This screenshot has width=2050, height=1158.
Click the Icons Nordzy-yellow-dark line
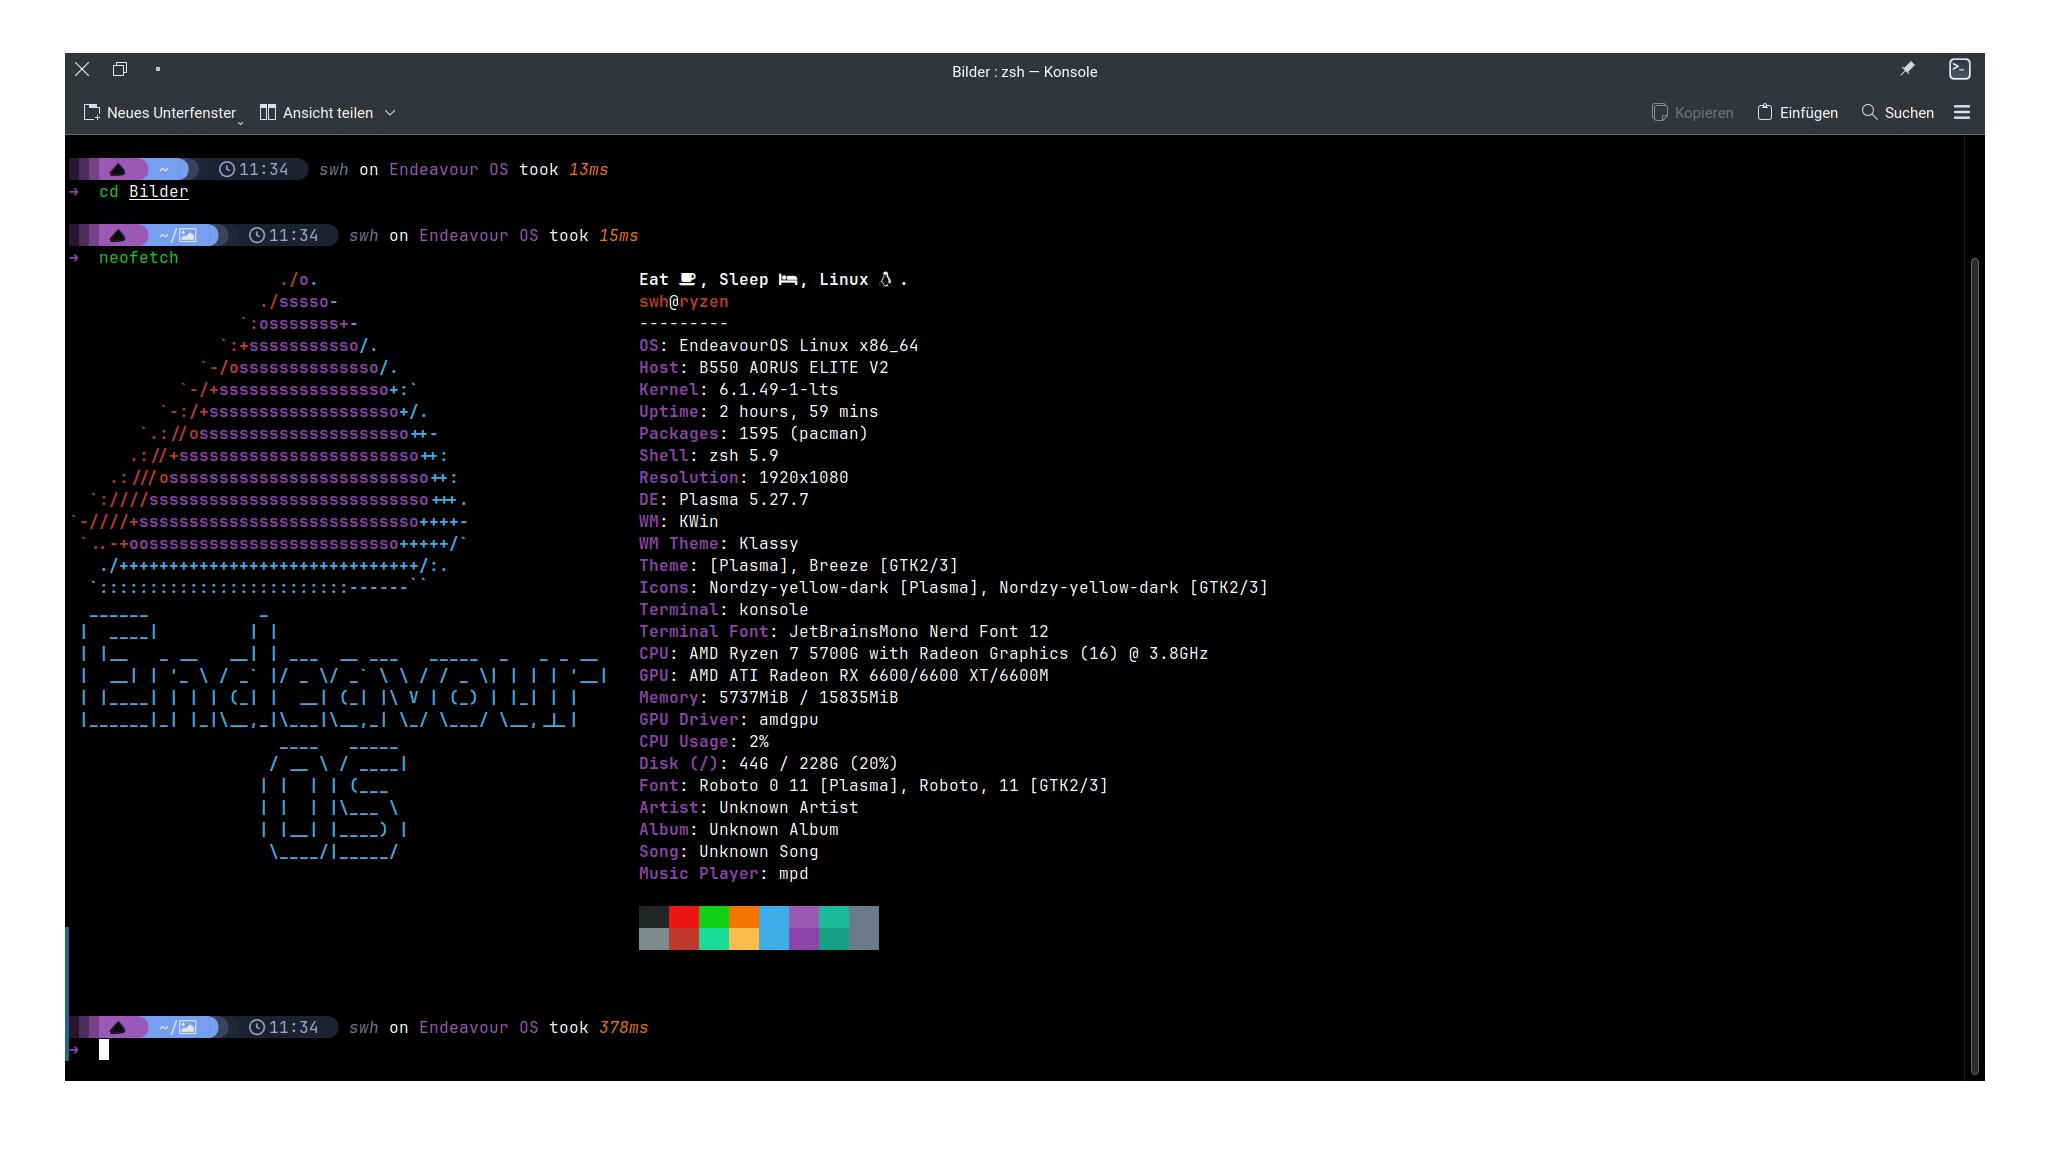pyautogui.click(x=954, y=588)
